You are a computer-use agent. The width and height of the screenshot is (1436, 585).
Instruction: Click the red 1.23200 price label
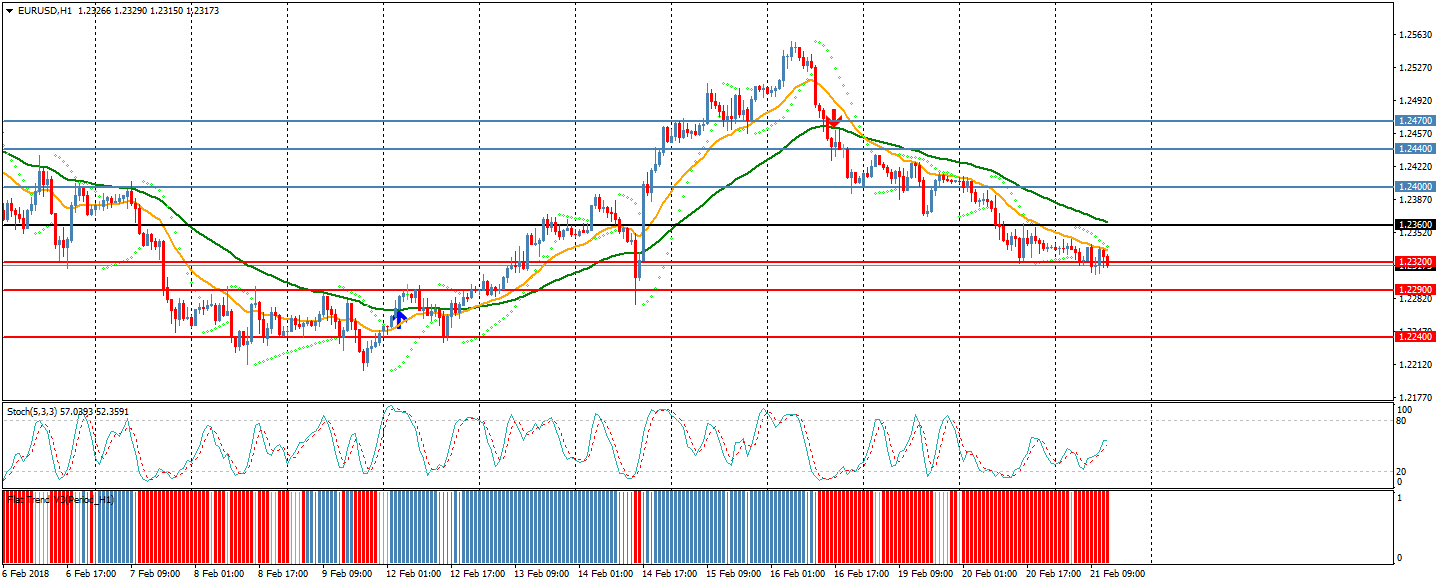[1415, 262]
